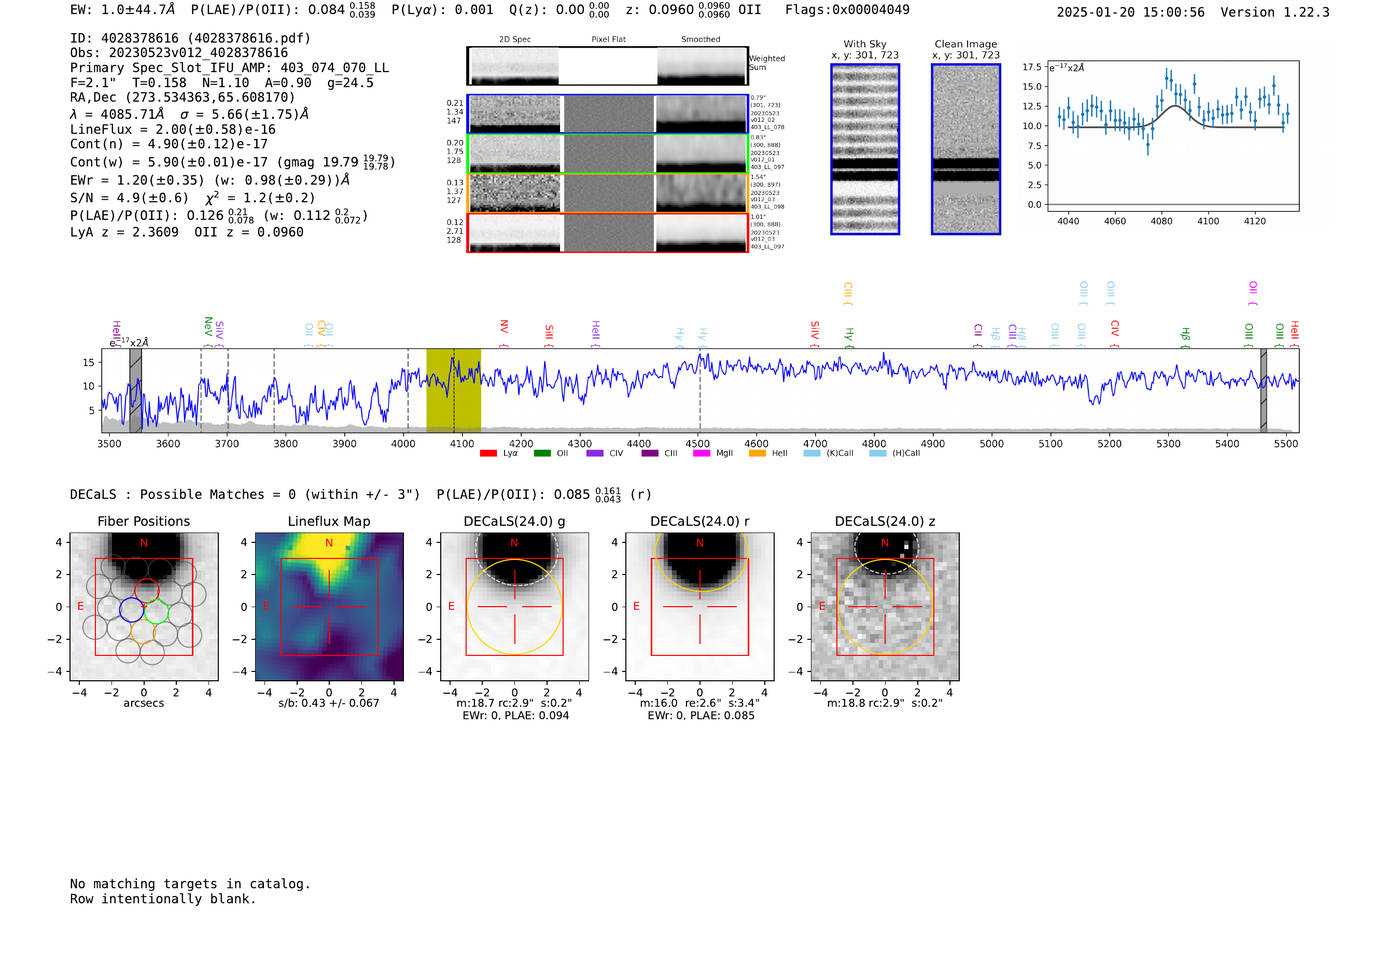Open the With Sky cutout image

pos(865,149)
